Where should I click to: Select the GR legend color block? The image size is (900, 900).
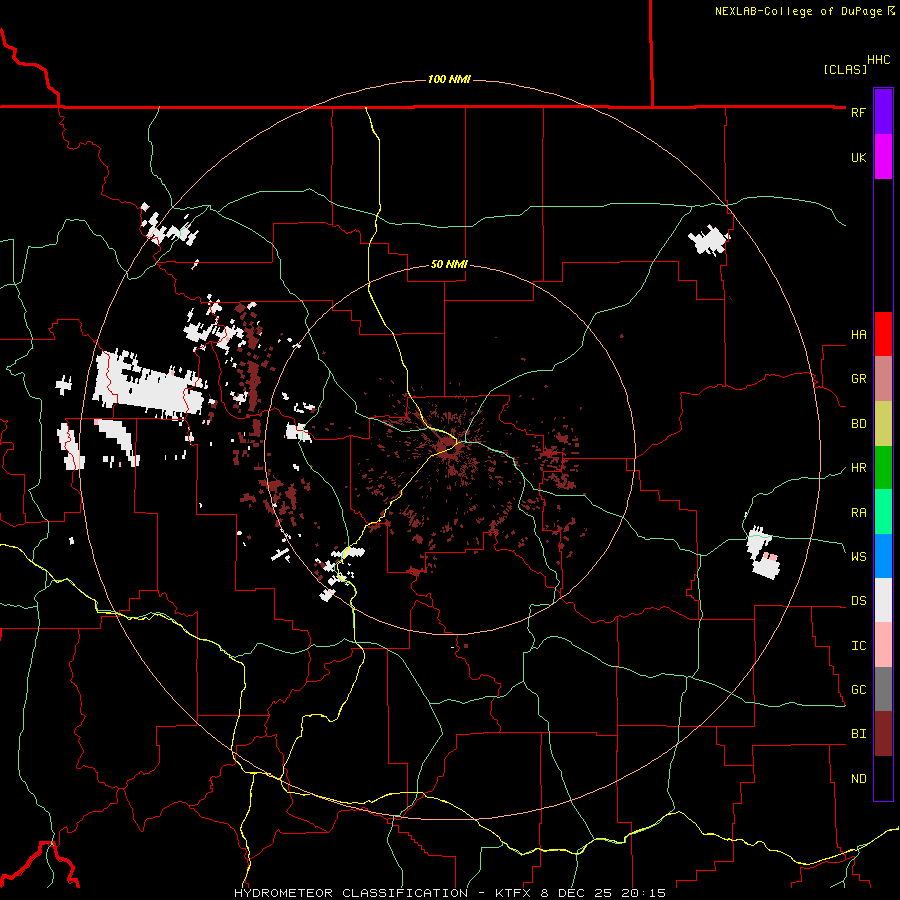coord(883,378)
